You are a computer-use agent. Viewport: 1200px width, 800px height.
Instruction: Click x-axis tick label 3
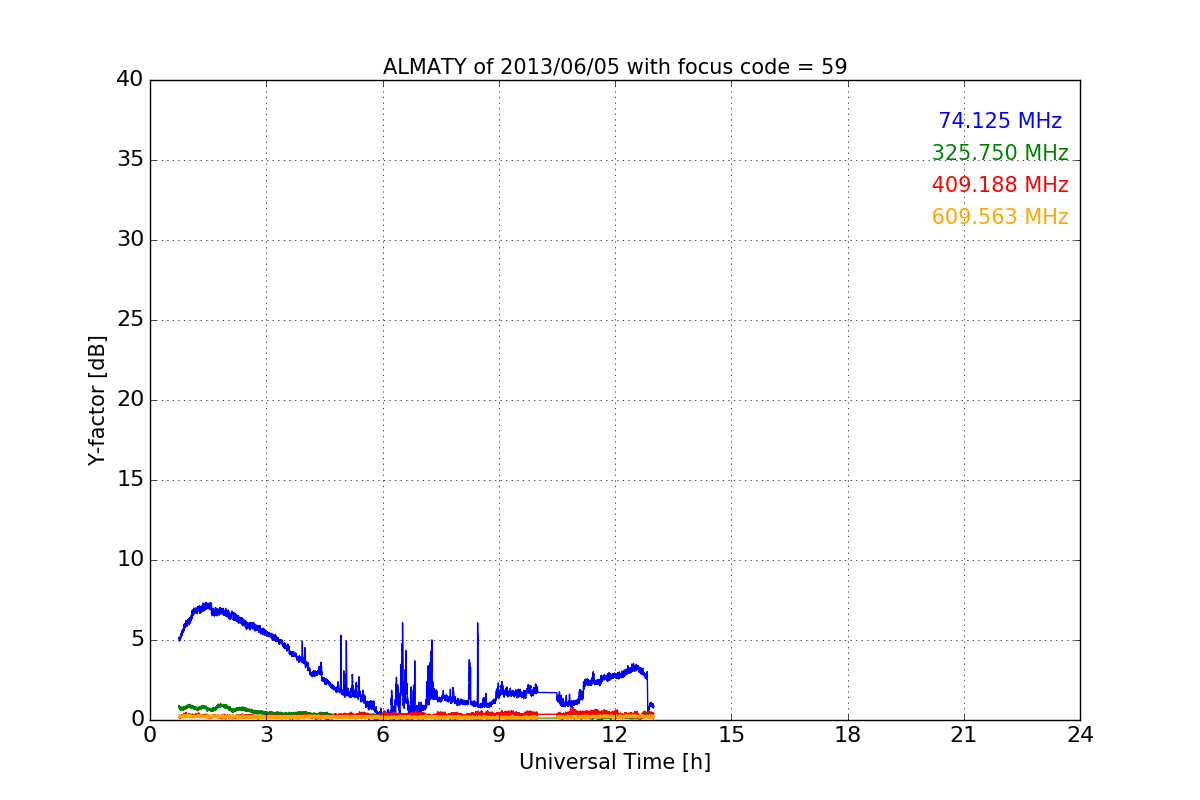pyautogui.click(x=266, y=735)
